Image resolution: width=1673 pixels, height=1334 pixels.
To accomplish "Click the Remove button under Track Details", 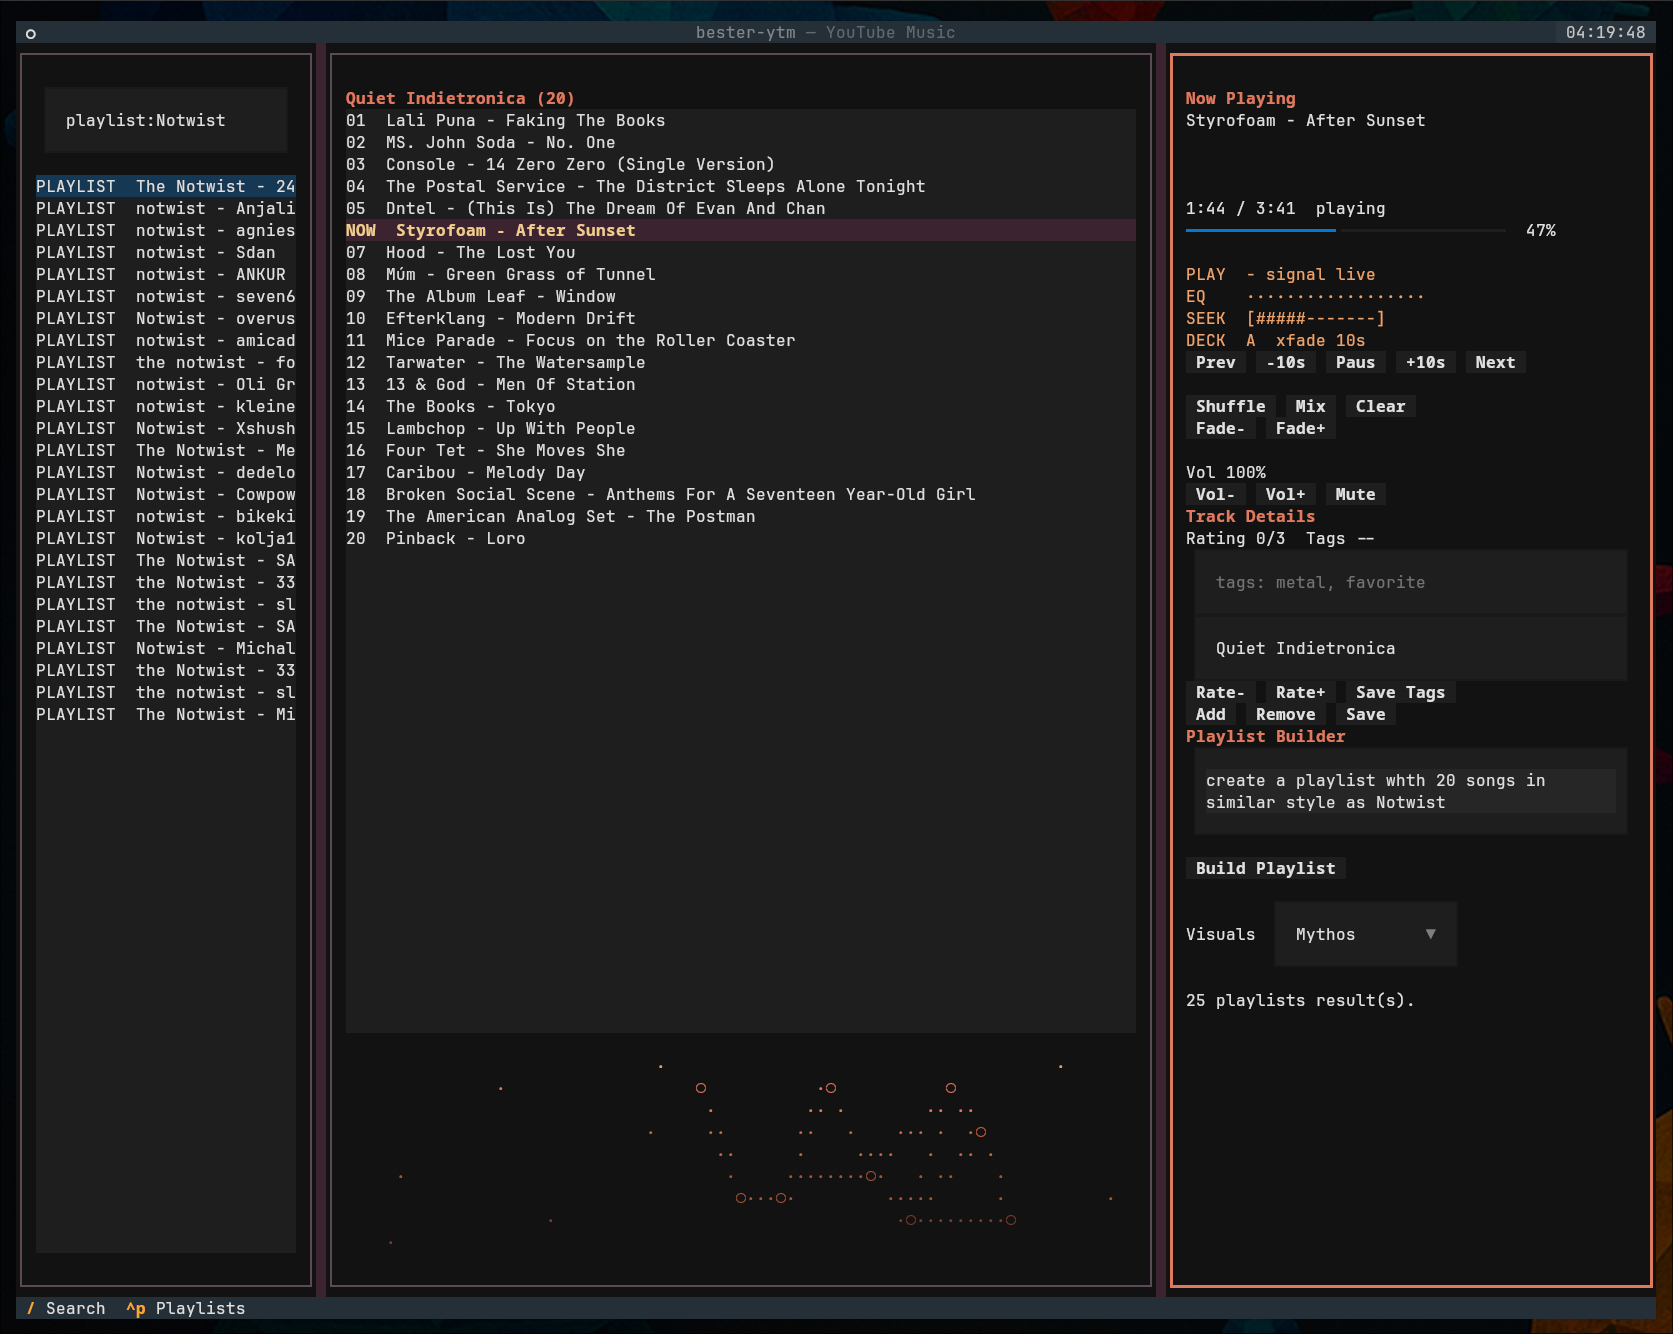I will 1285,714.
